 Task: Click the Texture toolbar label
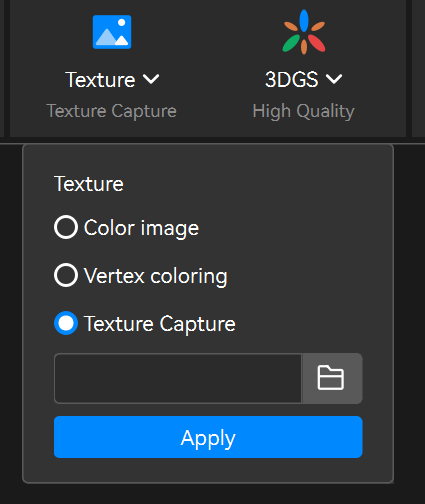(x=100, y=80)
